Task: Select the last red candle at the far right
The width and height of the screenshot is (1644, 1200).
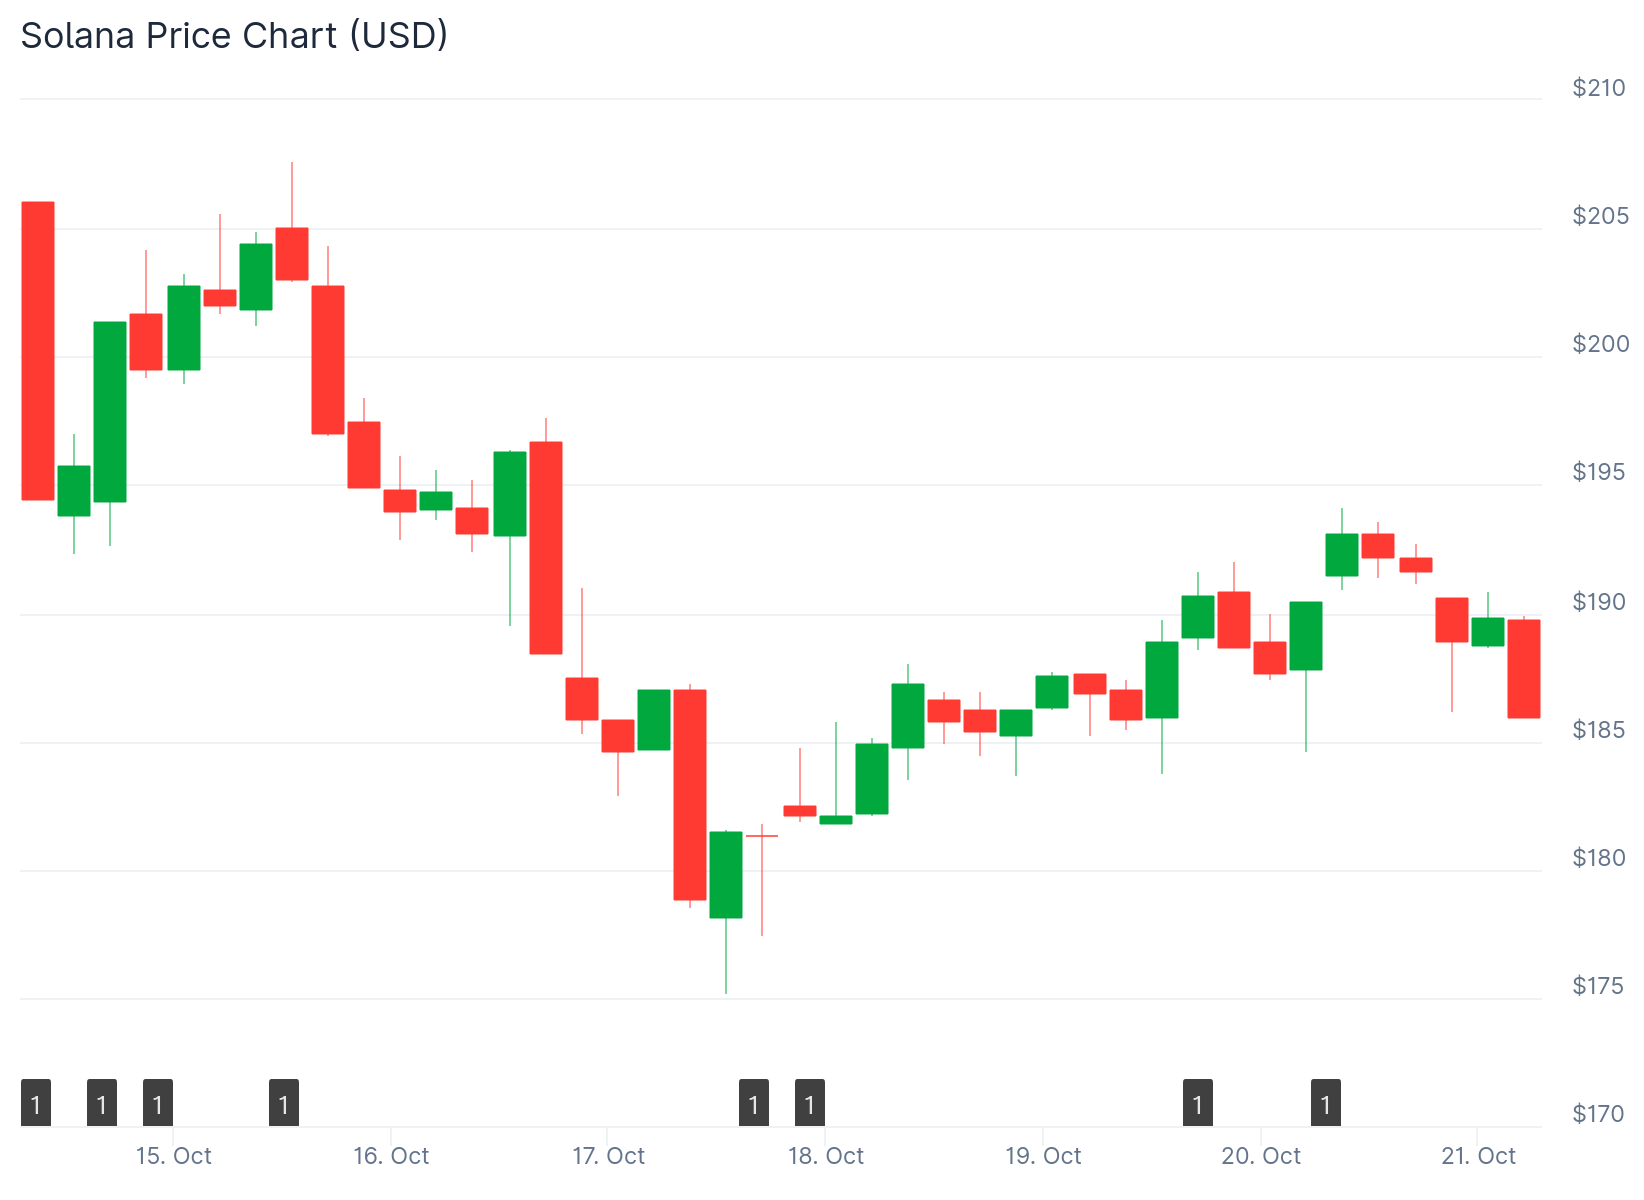Action: (x=1524, y=668)
